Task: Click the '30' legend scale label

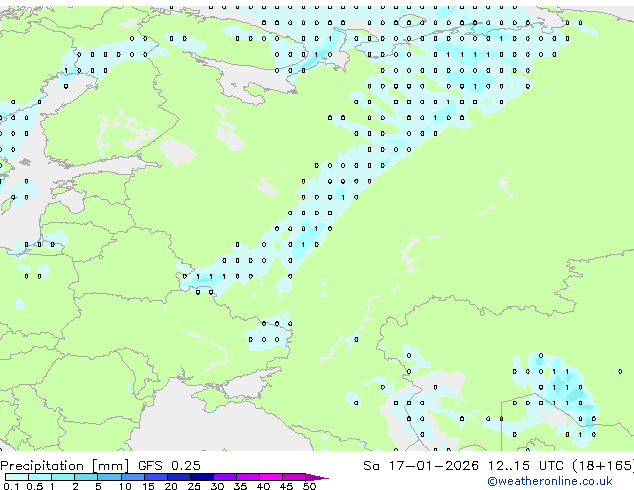Action: tap(217, 486)
